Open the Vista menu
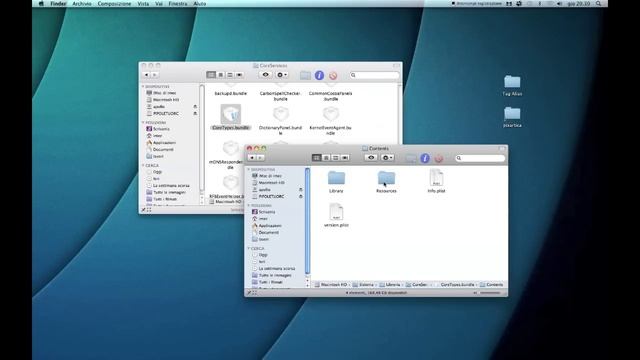Screen dimensions: 640x360 click(143, 4)
